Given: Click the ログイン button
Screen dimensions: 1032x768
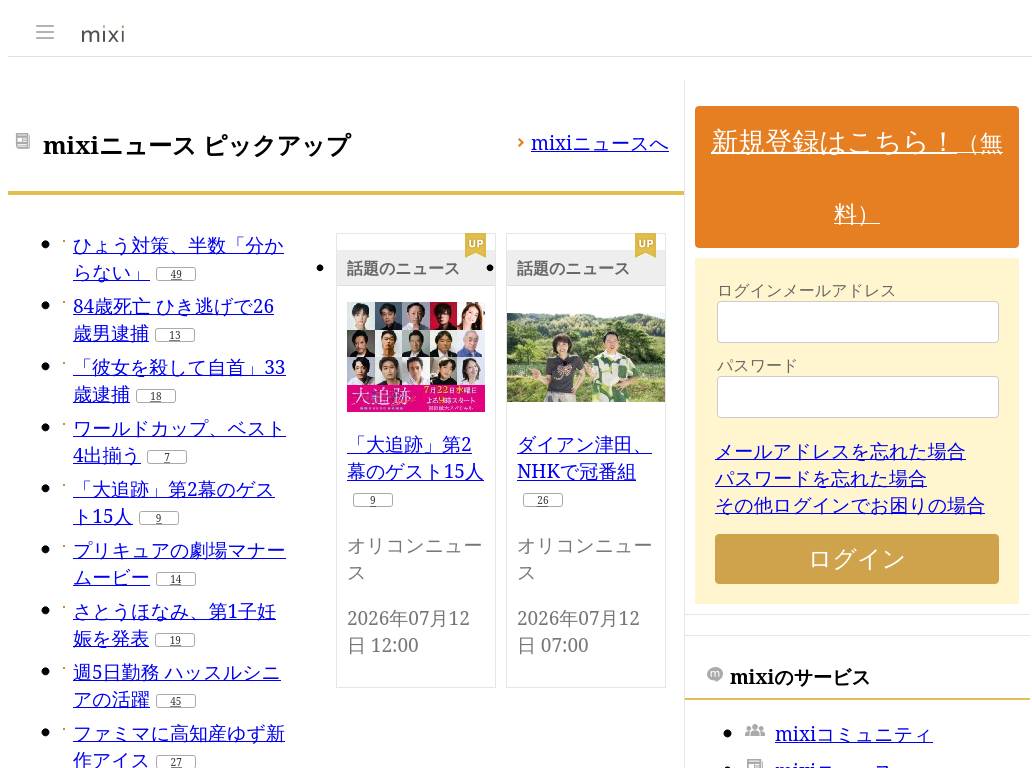Looking at the screenshot, I should tap(857, 559).
